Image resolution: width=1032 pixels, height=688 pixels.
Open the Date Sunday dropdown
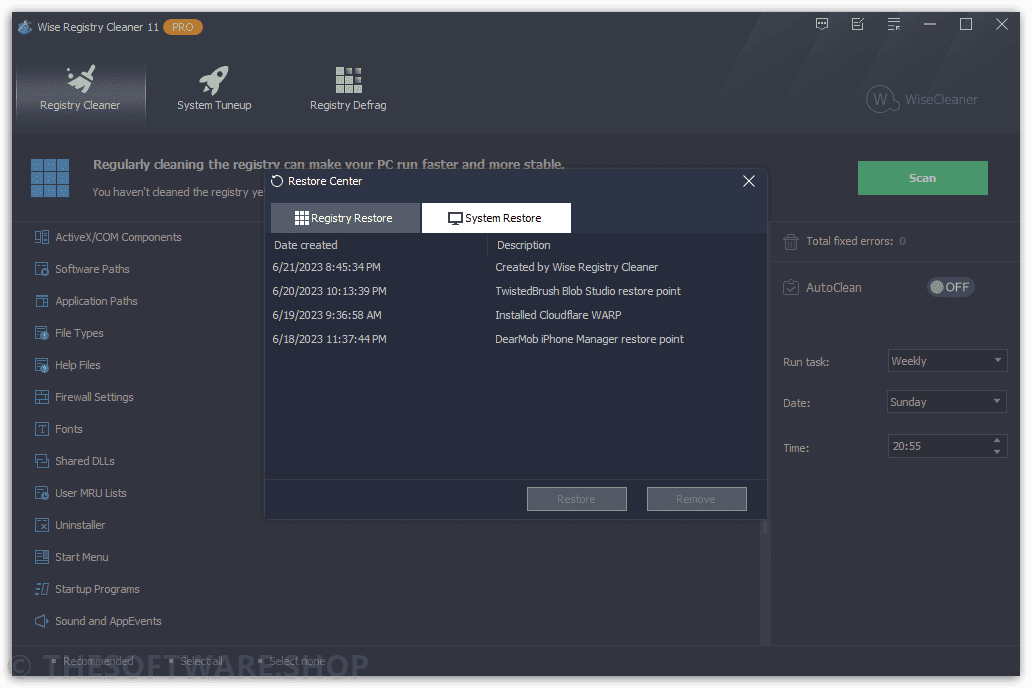pos(947,402)
